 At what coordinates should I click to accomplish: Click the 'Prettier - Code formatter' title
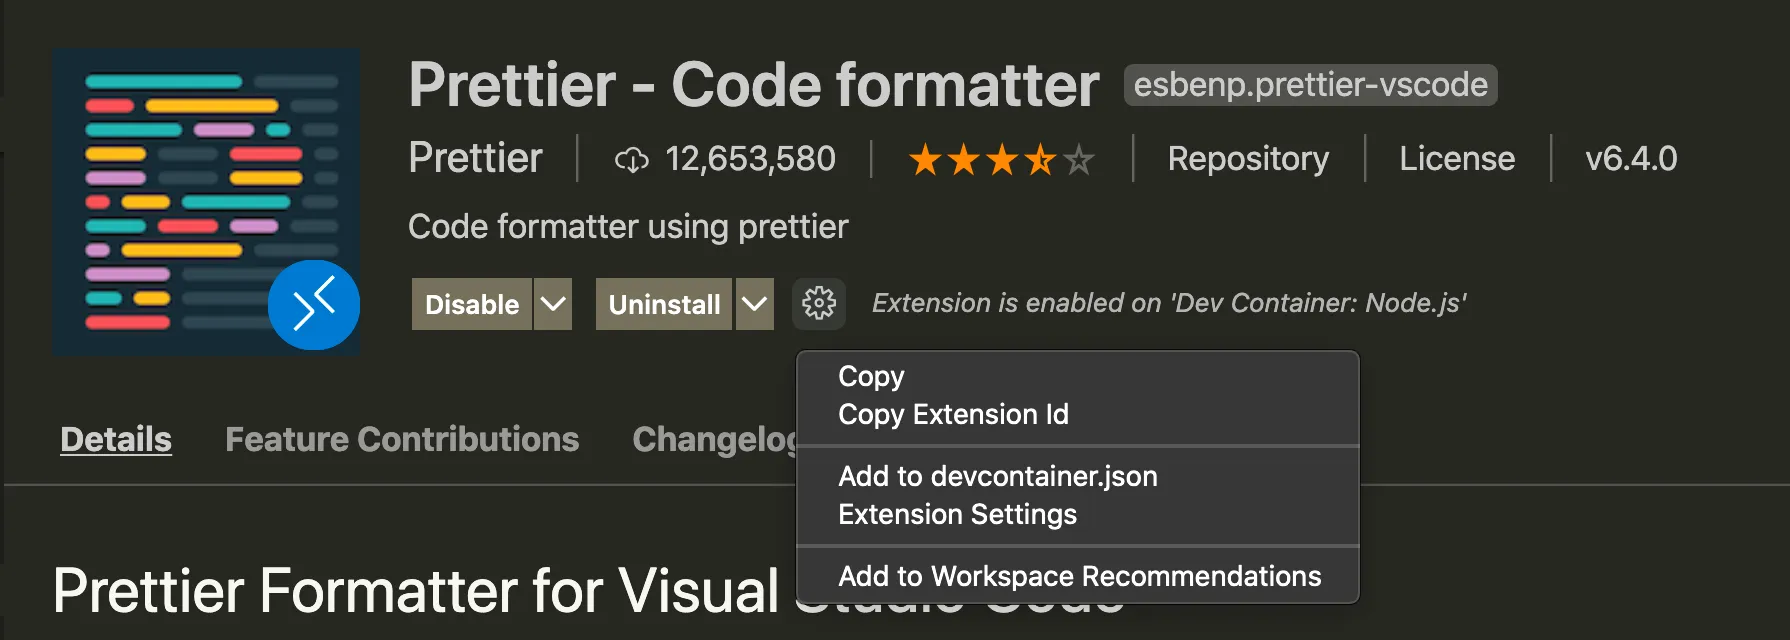coord(754,84)
